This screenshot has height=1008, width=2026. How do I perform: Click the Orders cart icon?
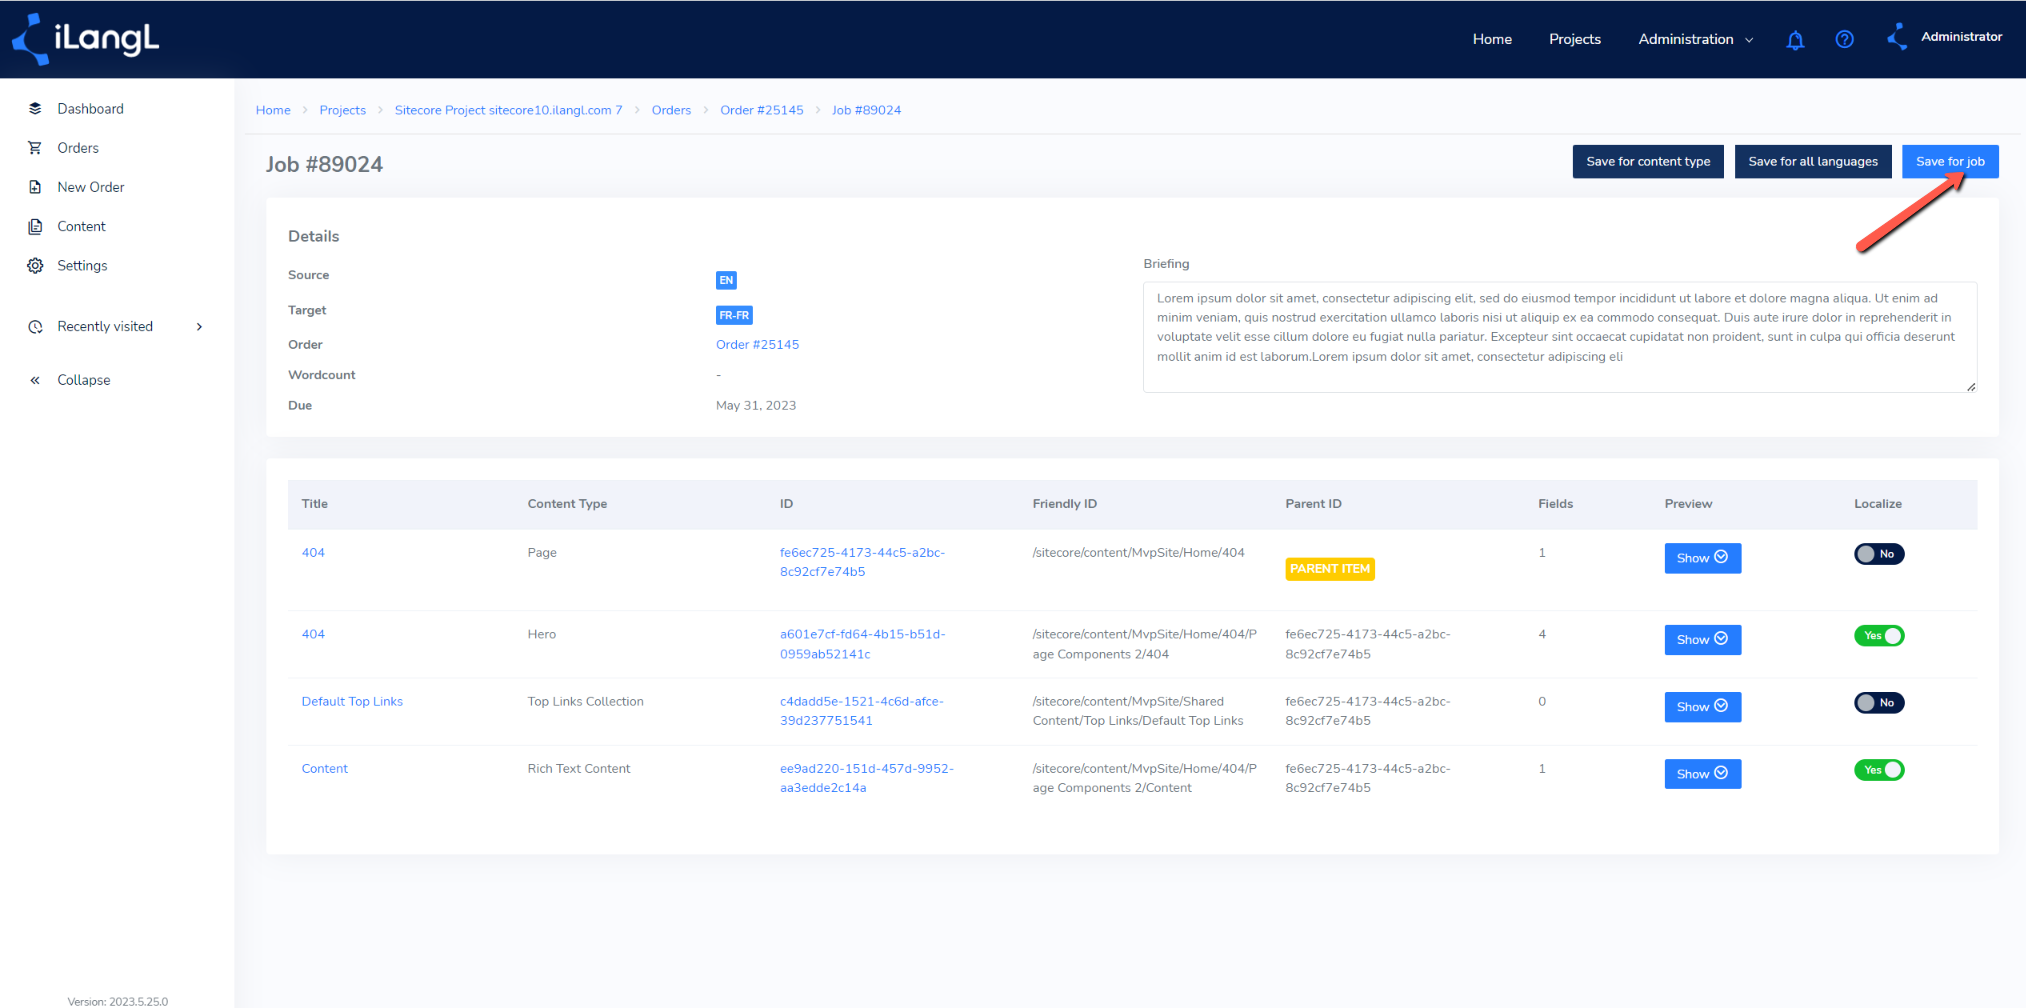point(35,148)
